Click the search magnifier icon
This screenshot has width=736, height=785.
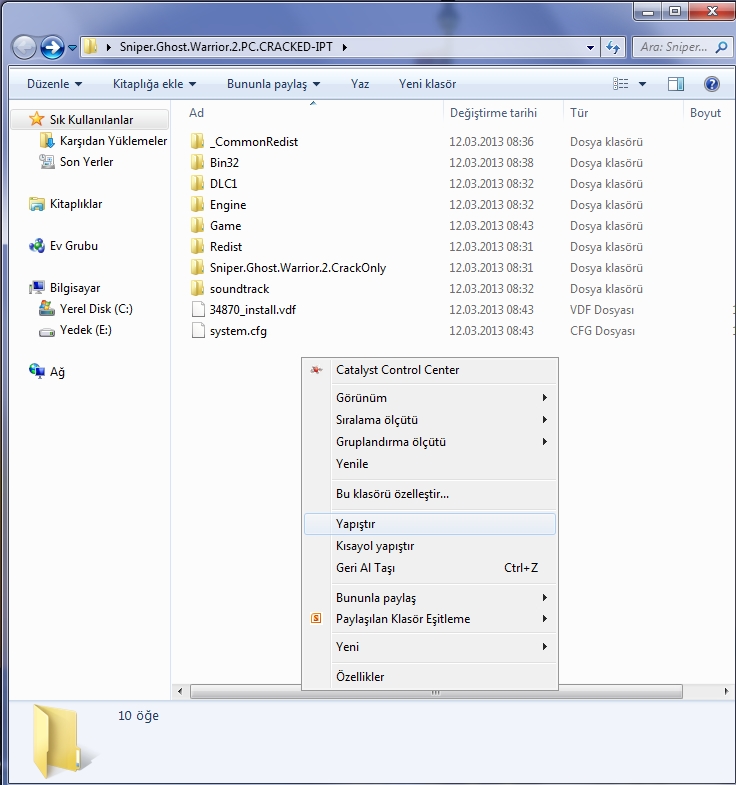tap(721, 48)
